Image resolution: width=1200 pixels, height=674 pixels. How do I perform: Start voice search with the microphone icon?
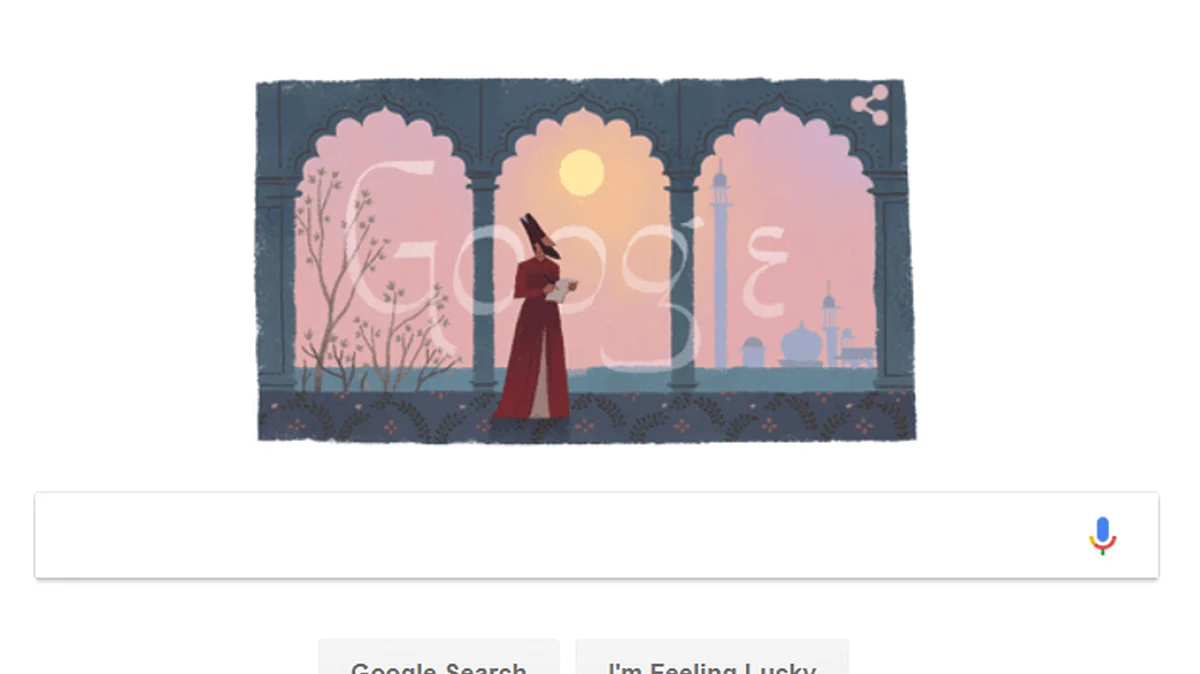click(1102, 536)
